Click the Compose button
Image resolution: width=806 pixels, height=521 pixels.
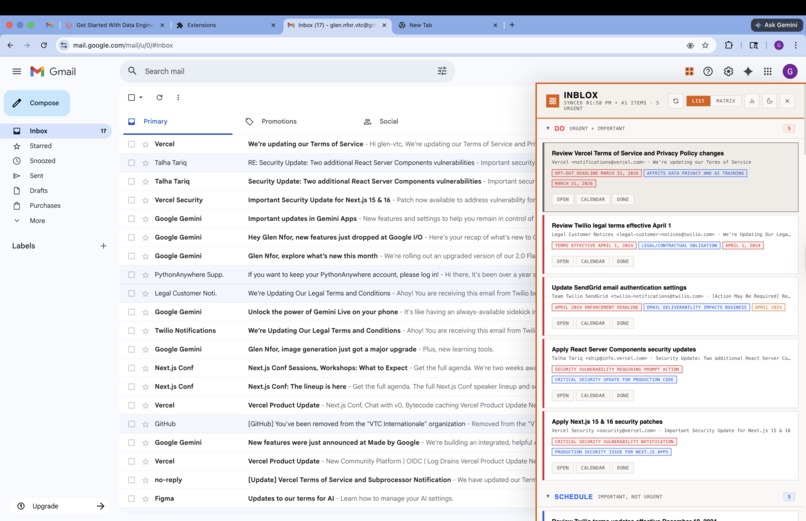tap(37, 103)
